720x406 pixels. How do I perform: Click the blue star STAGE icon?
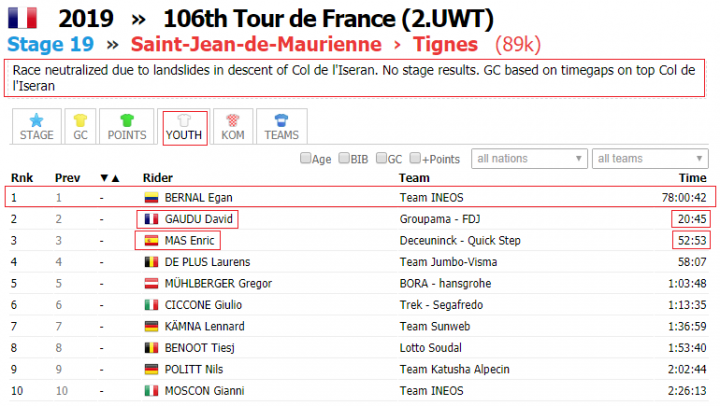36,120
